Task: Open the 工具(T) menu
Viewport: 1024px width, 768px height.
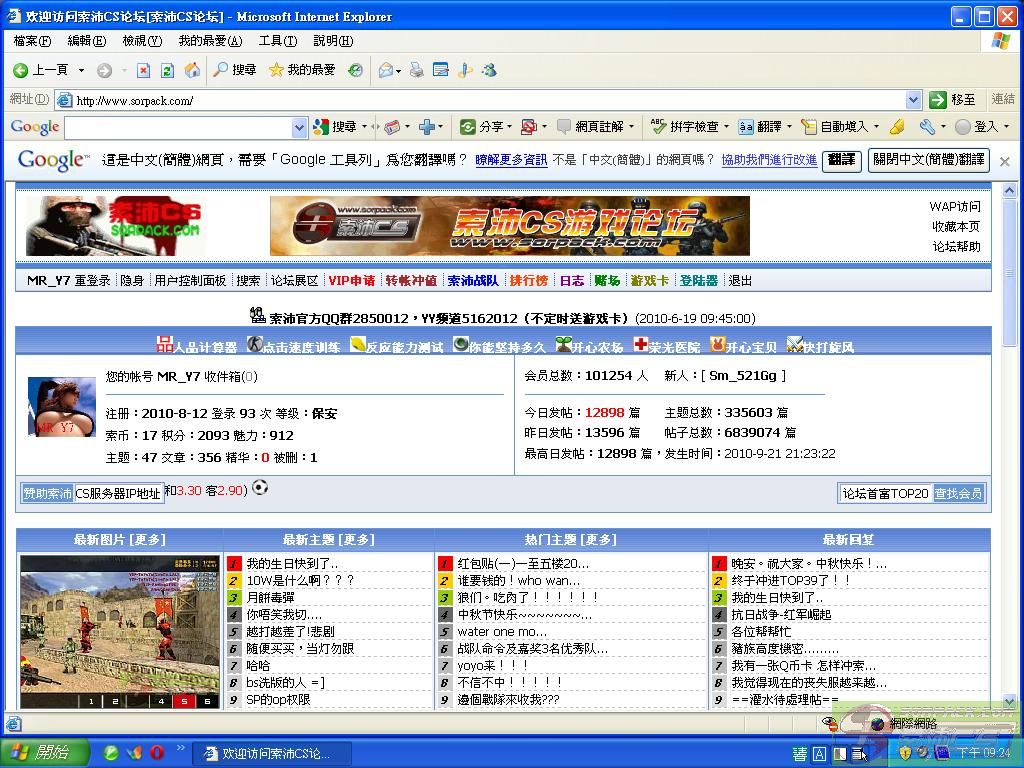Action: click(x=277, y=41)
